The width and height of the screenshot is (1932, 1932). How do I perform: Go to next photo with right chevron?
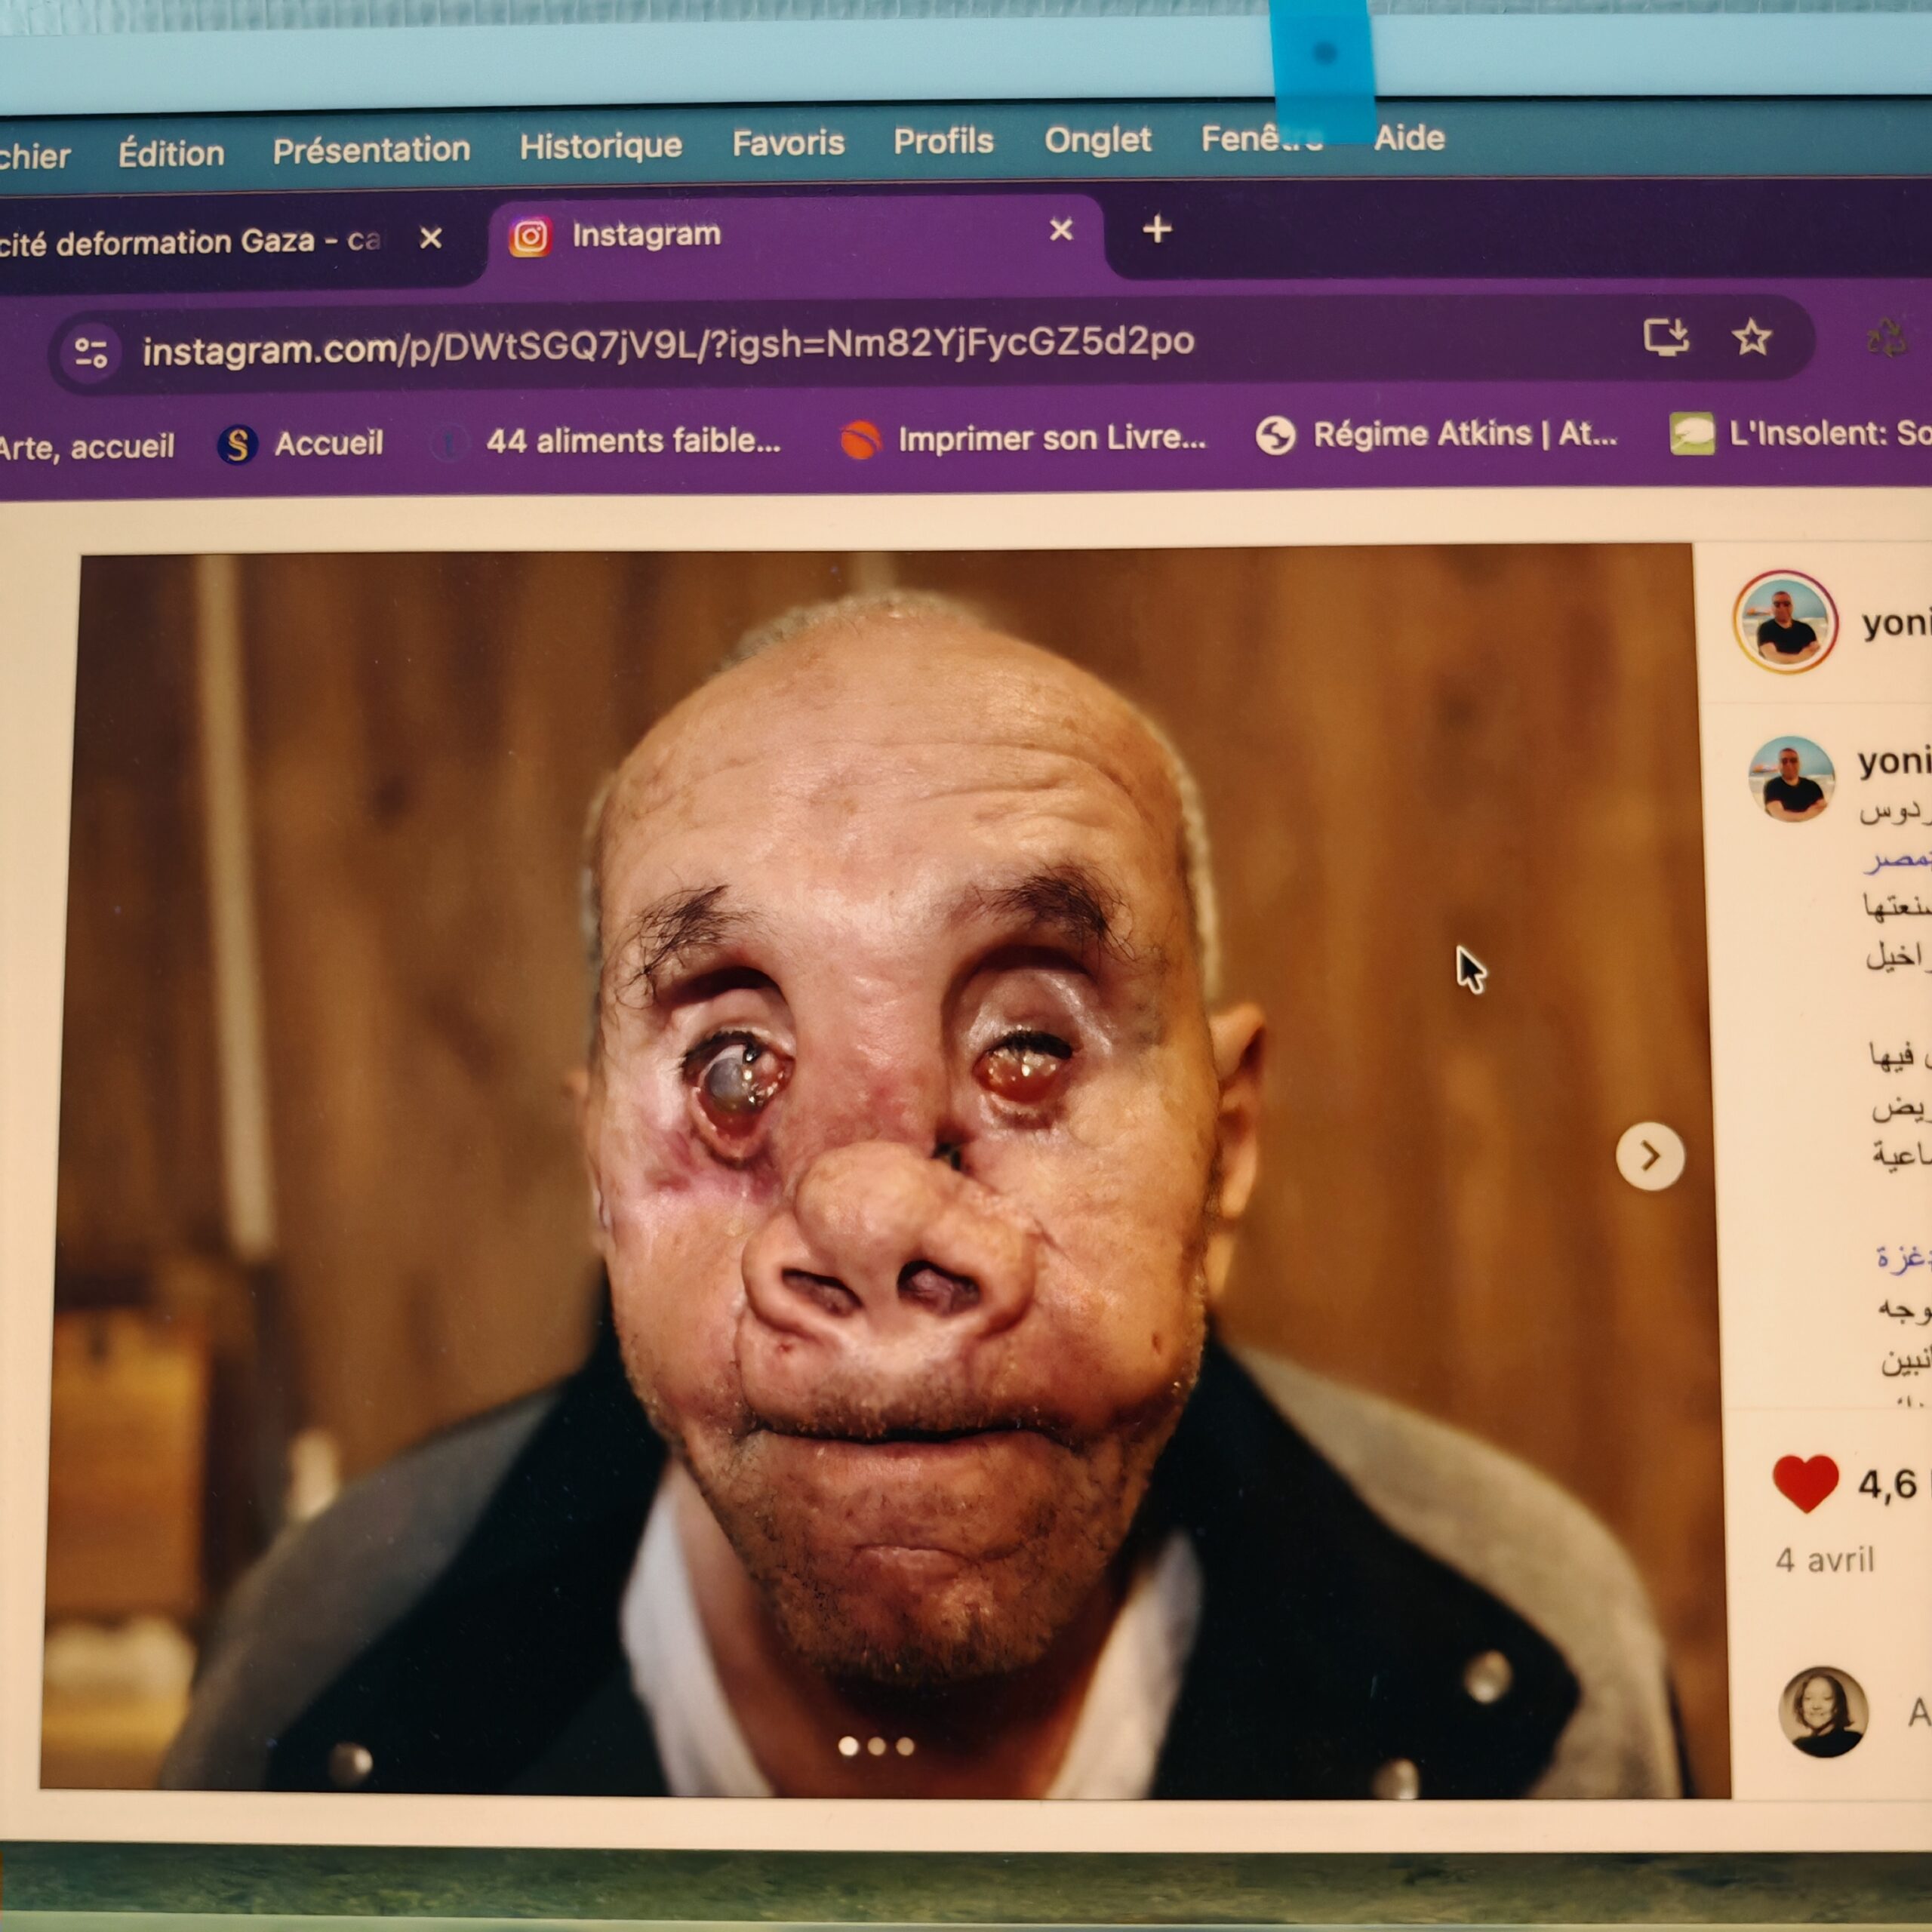[x=1650, y=1156]
